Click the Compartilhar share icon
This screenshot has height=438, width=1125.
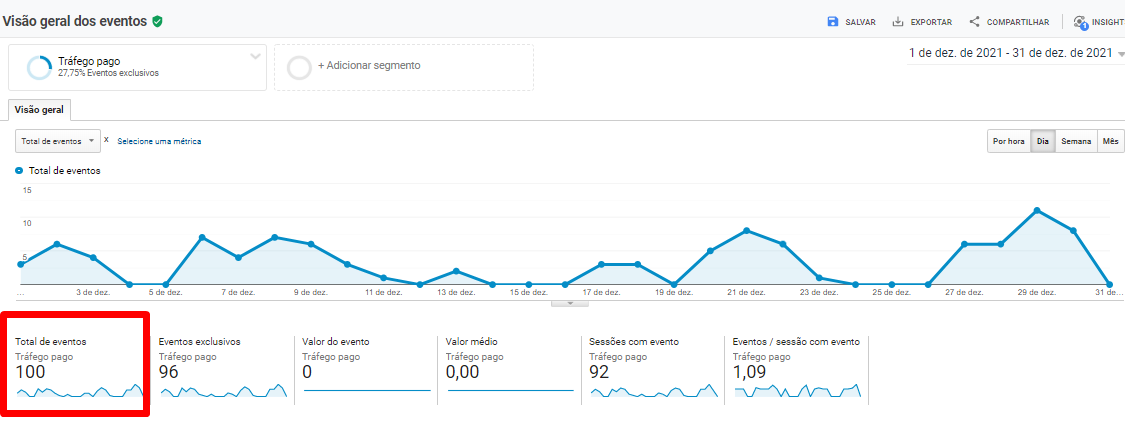[974, 22]
